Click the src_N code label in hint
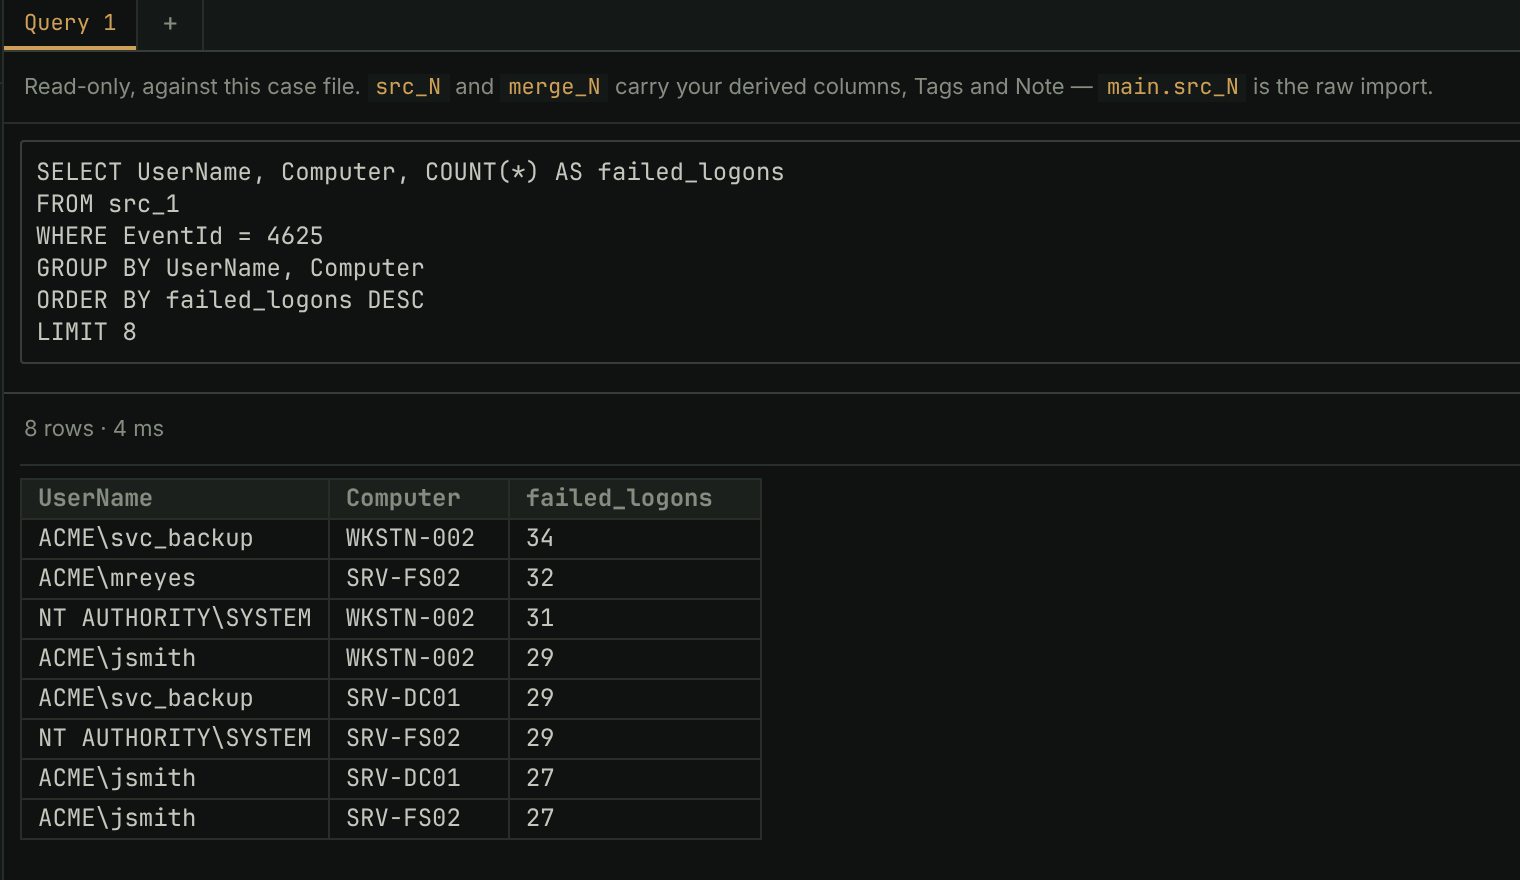 [408, 87]
